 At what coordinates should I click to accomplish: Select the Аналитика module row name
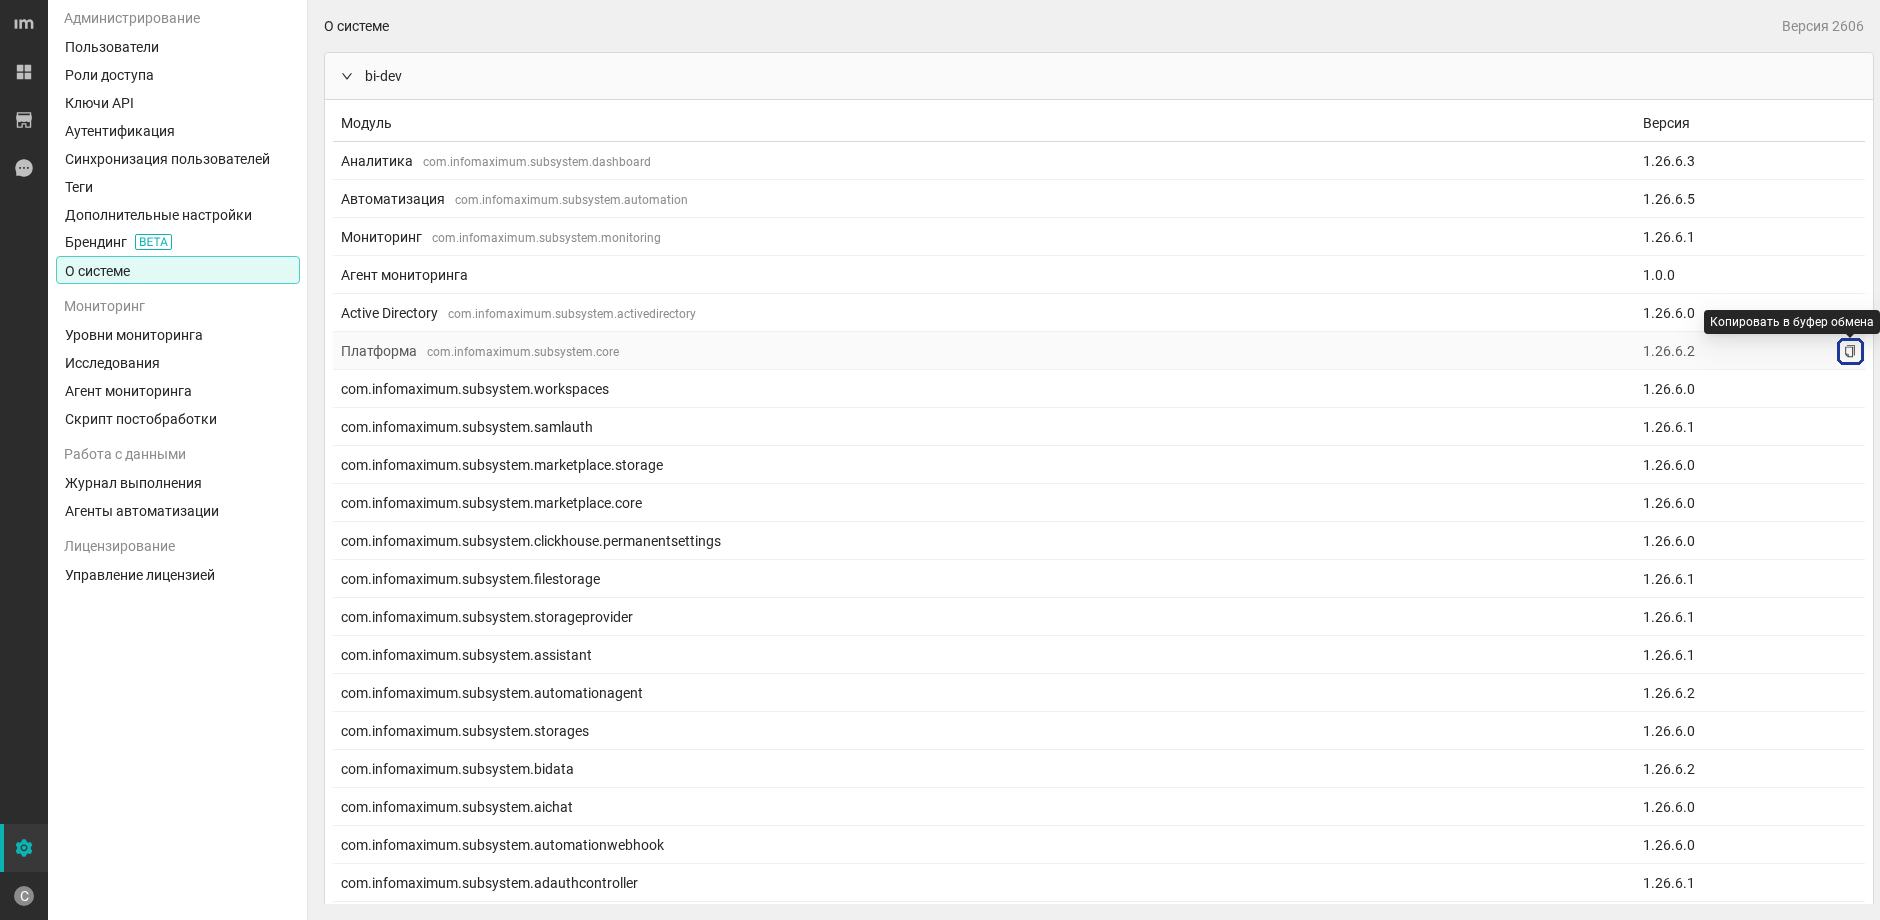click(377, 161)
